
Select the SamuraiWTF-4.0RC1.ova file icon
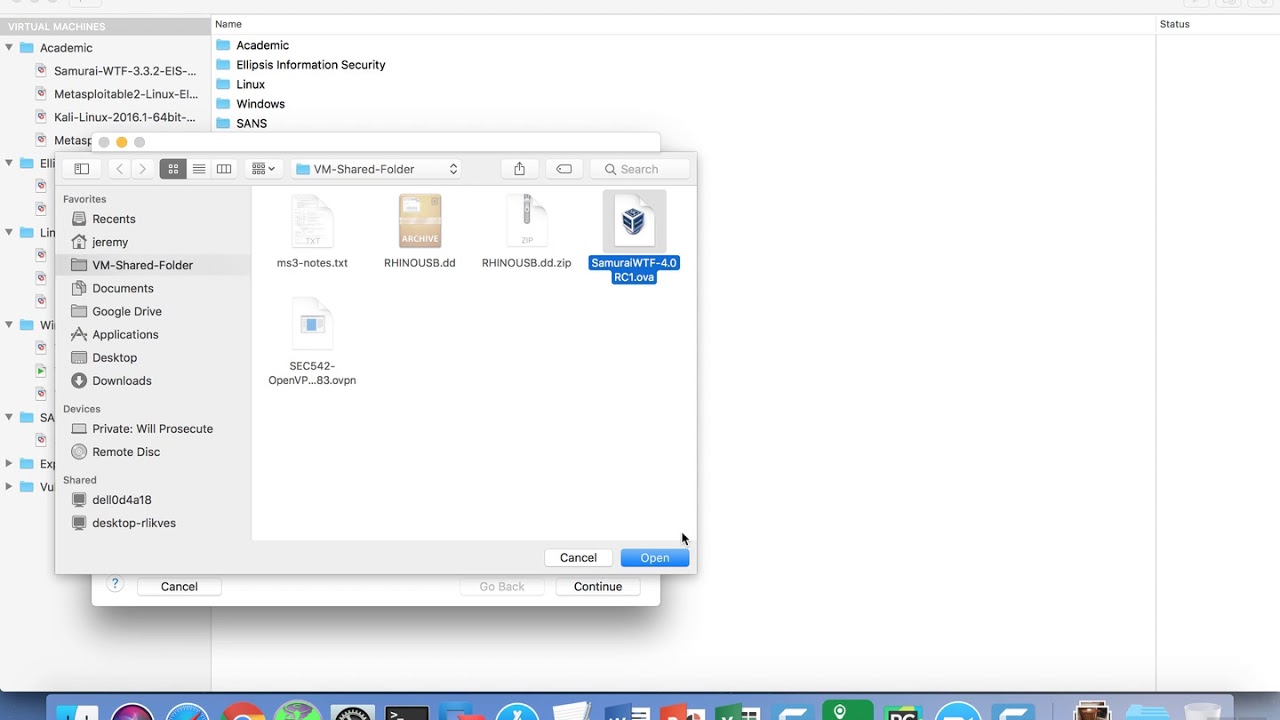click(x=634, y=221)
